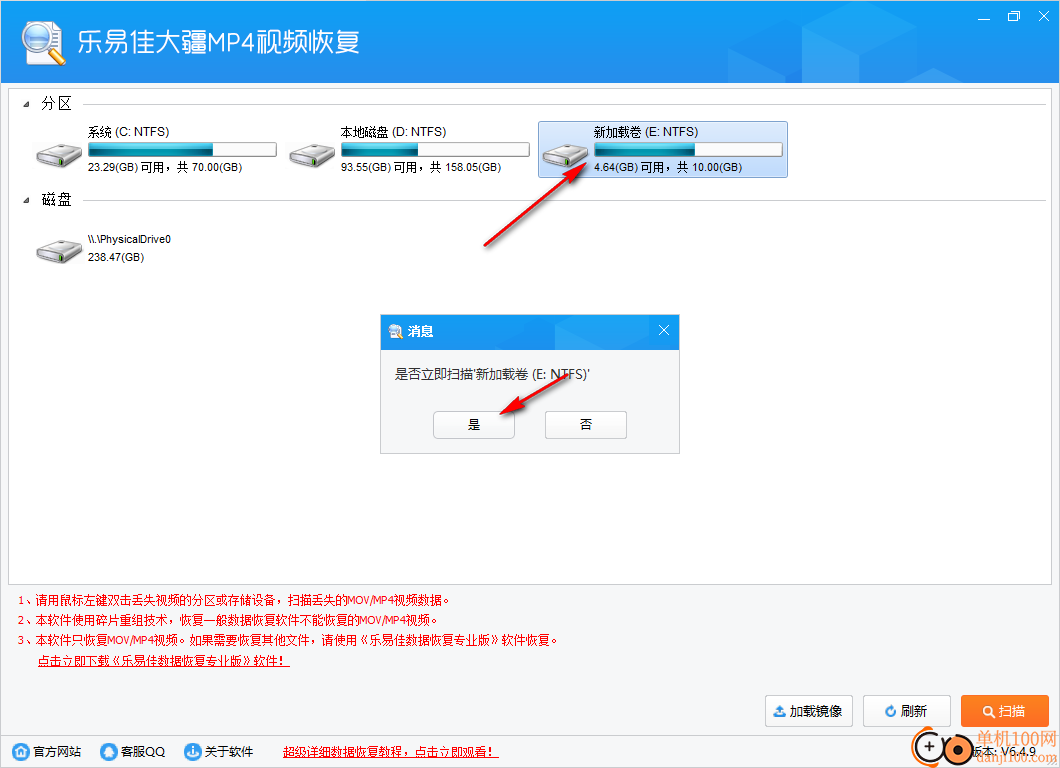Click the \\.\PhysicalDrive0 label
Screen dimensions: 1060x768
(129, 239)
